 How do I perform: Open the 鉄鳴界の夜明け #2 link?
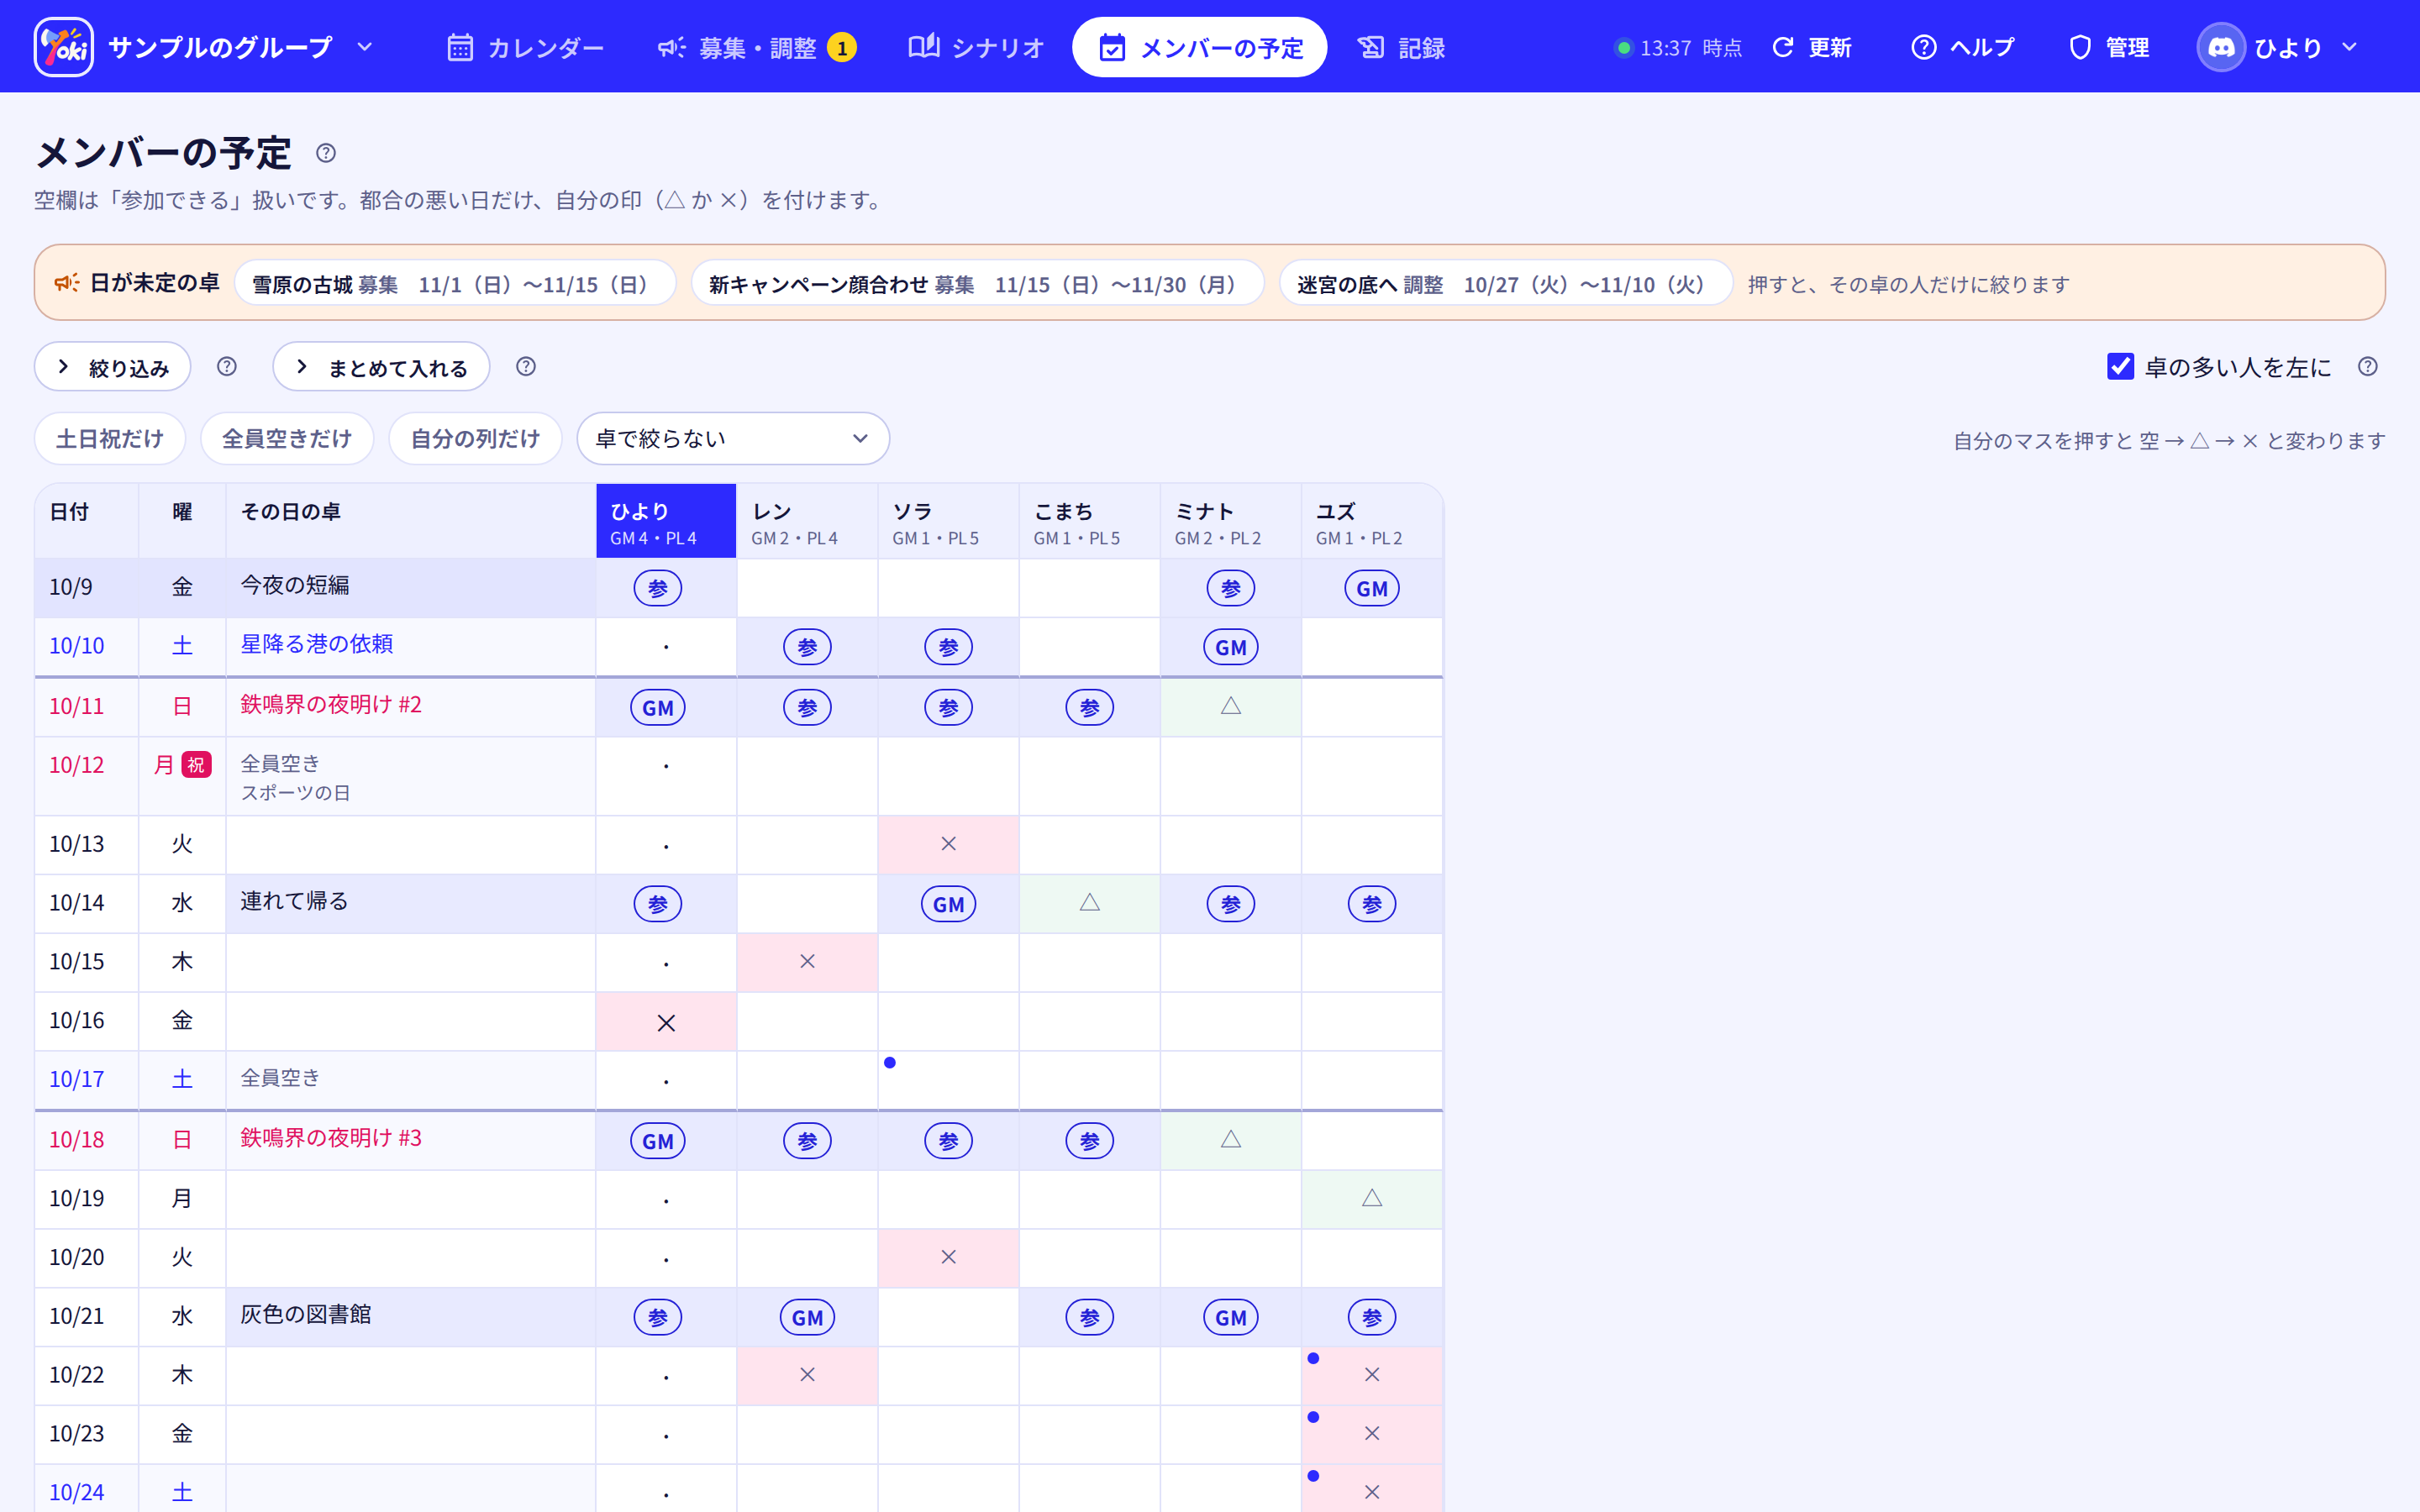331,704
